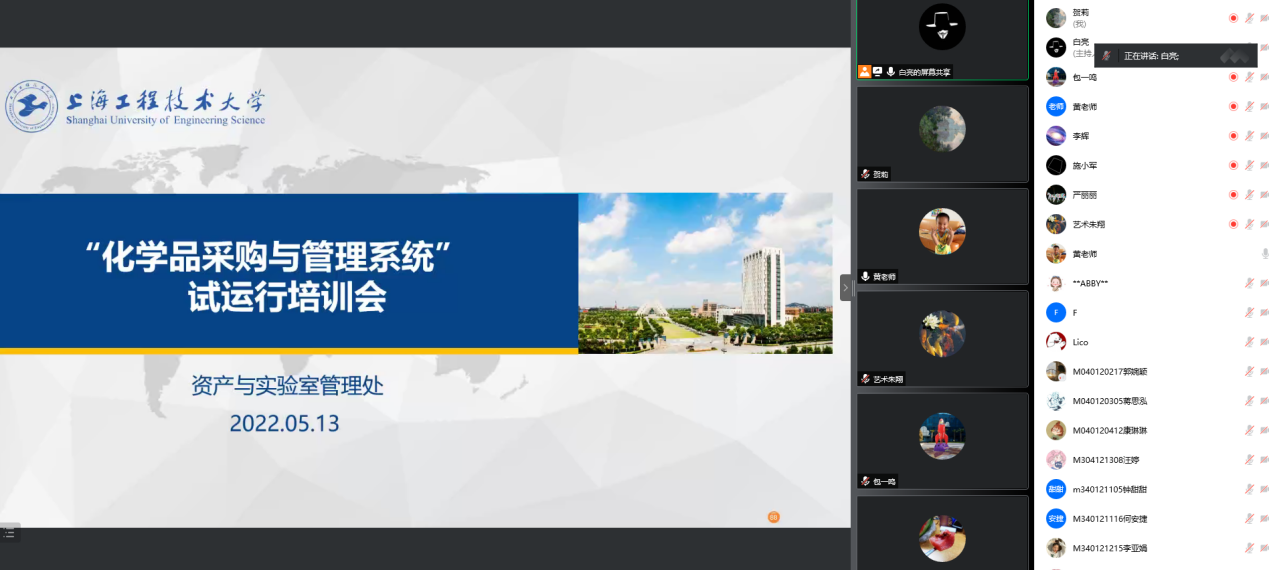Click participant name 李辉
1269x570 pixels.
pos(1081,136)
